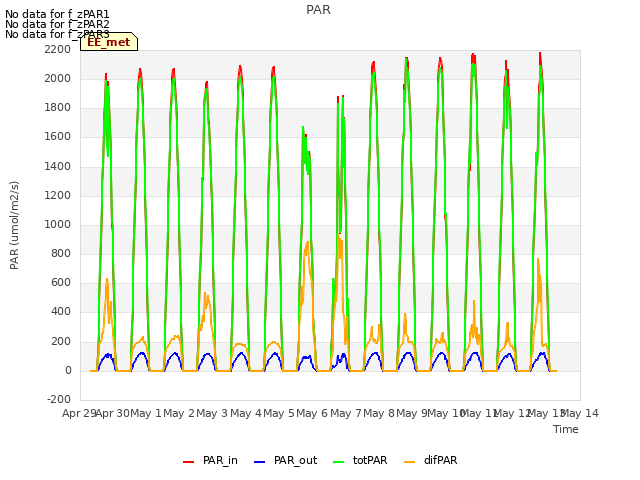Image resolution: width=640 pixels, height=480 pixels.
Task: Click the 600 y-axis tick label
Action: pos(61,283)
